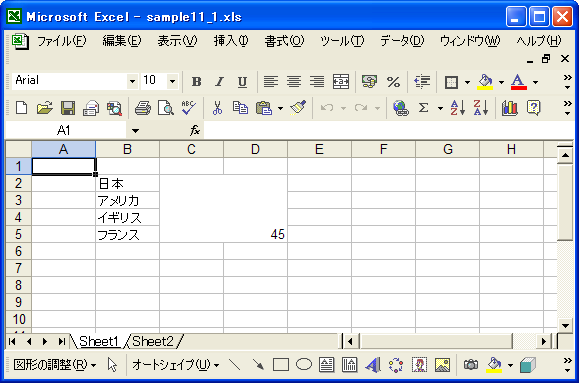Open the Name Box dropdown arrow

pos(136,130)
